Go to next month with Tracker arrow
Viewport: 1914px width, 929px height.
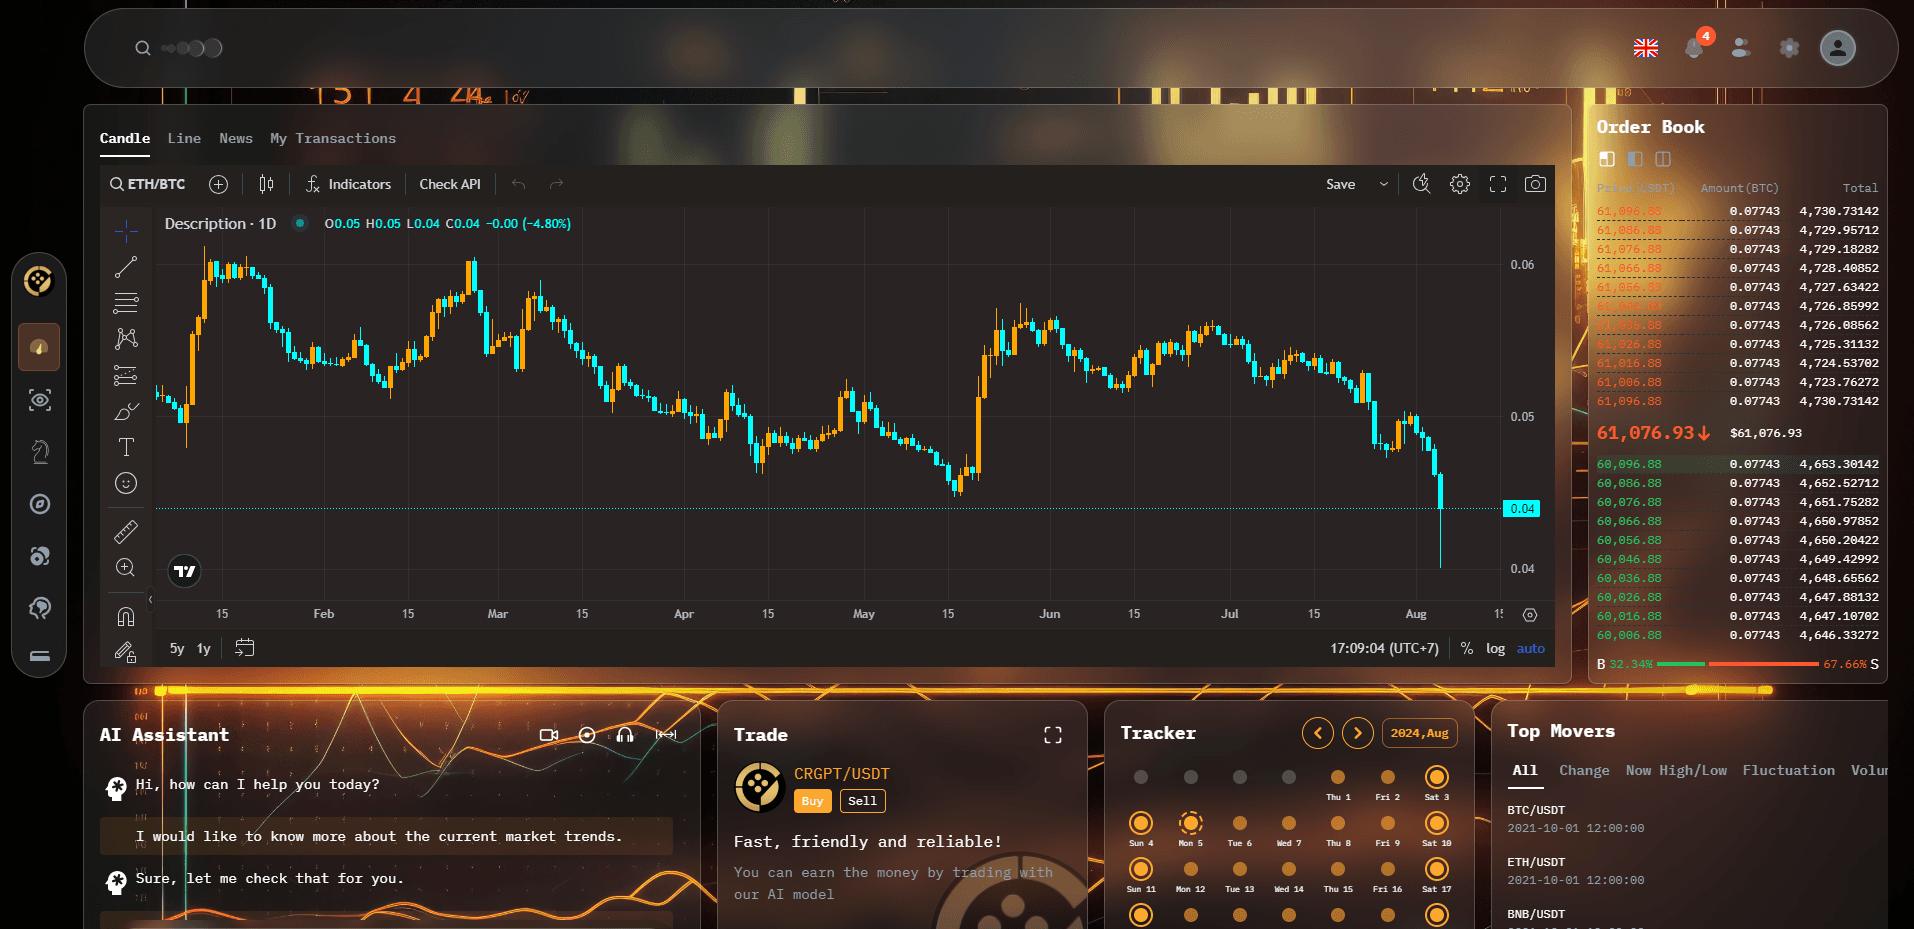tap(1357, 732)
